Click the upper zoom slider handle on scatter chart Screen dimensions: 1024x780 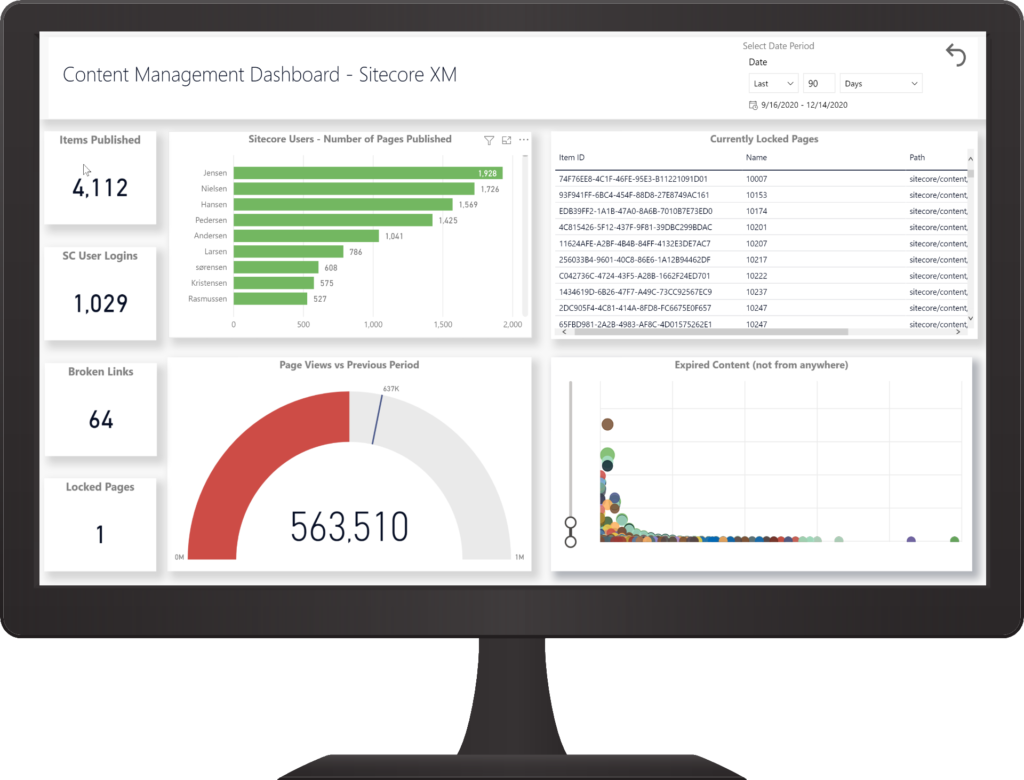pos(570,523)
